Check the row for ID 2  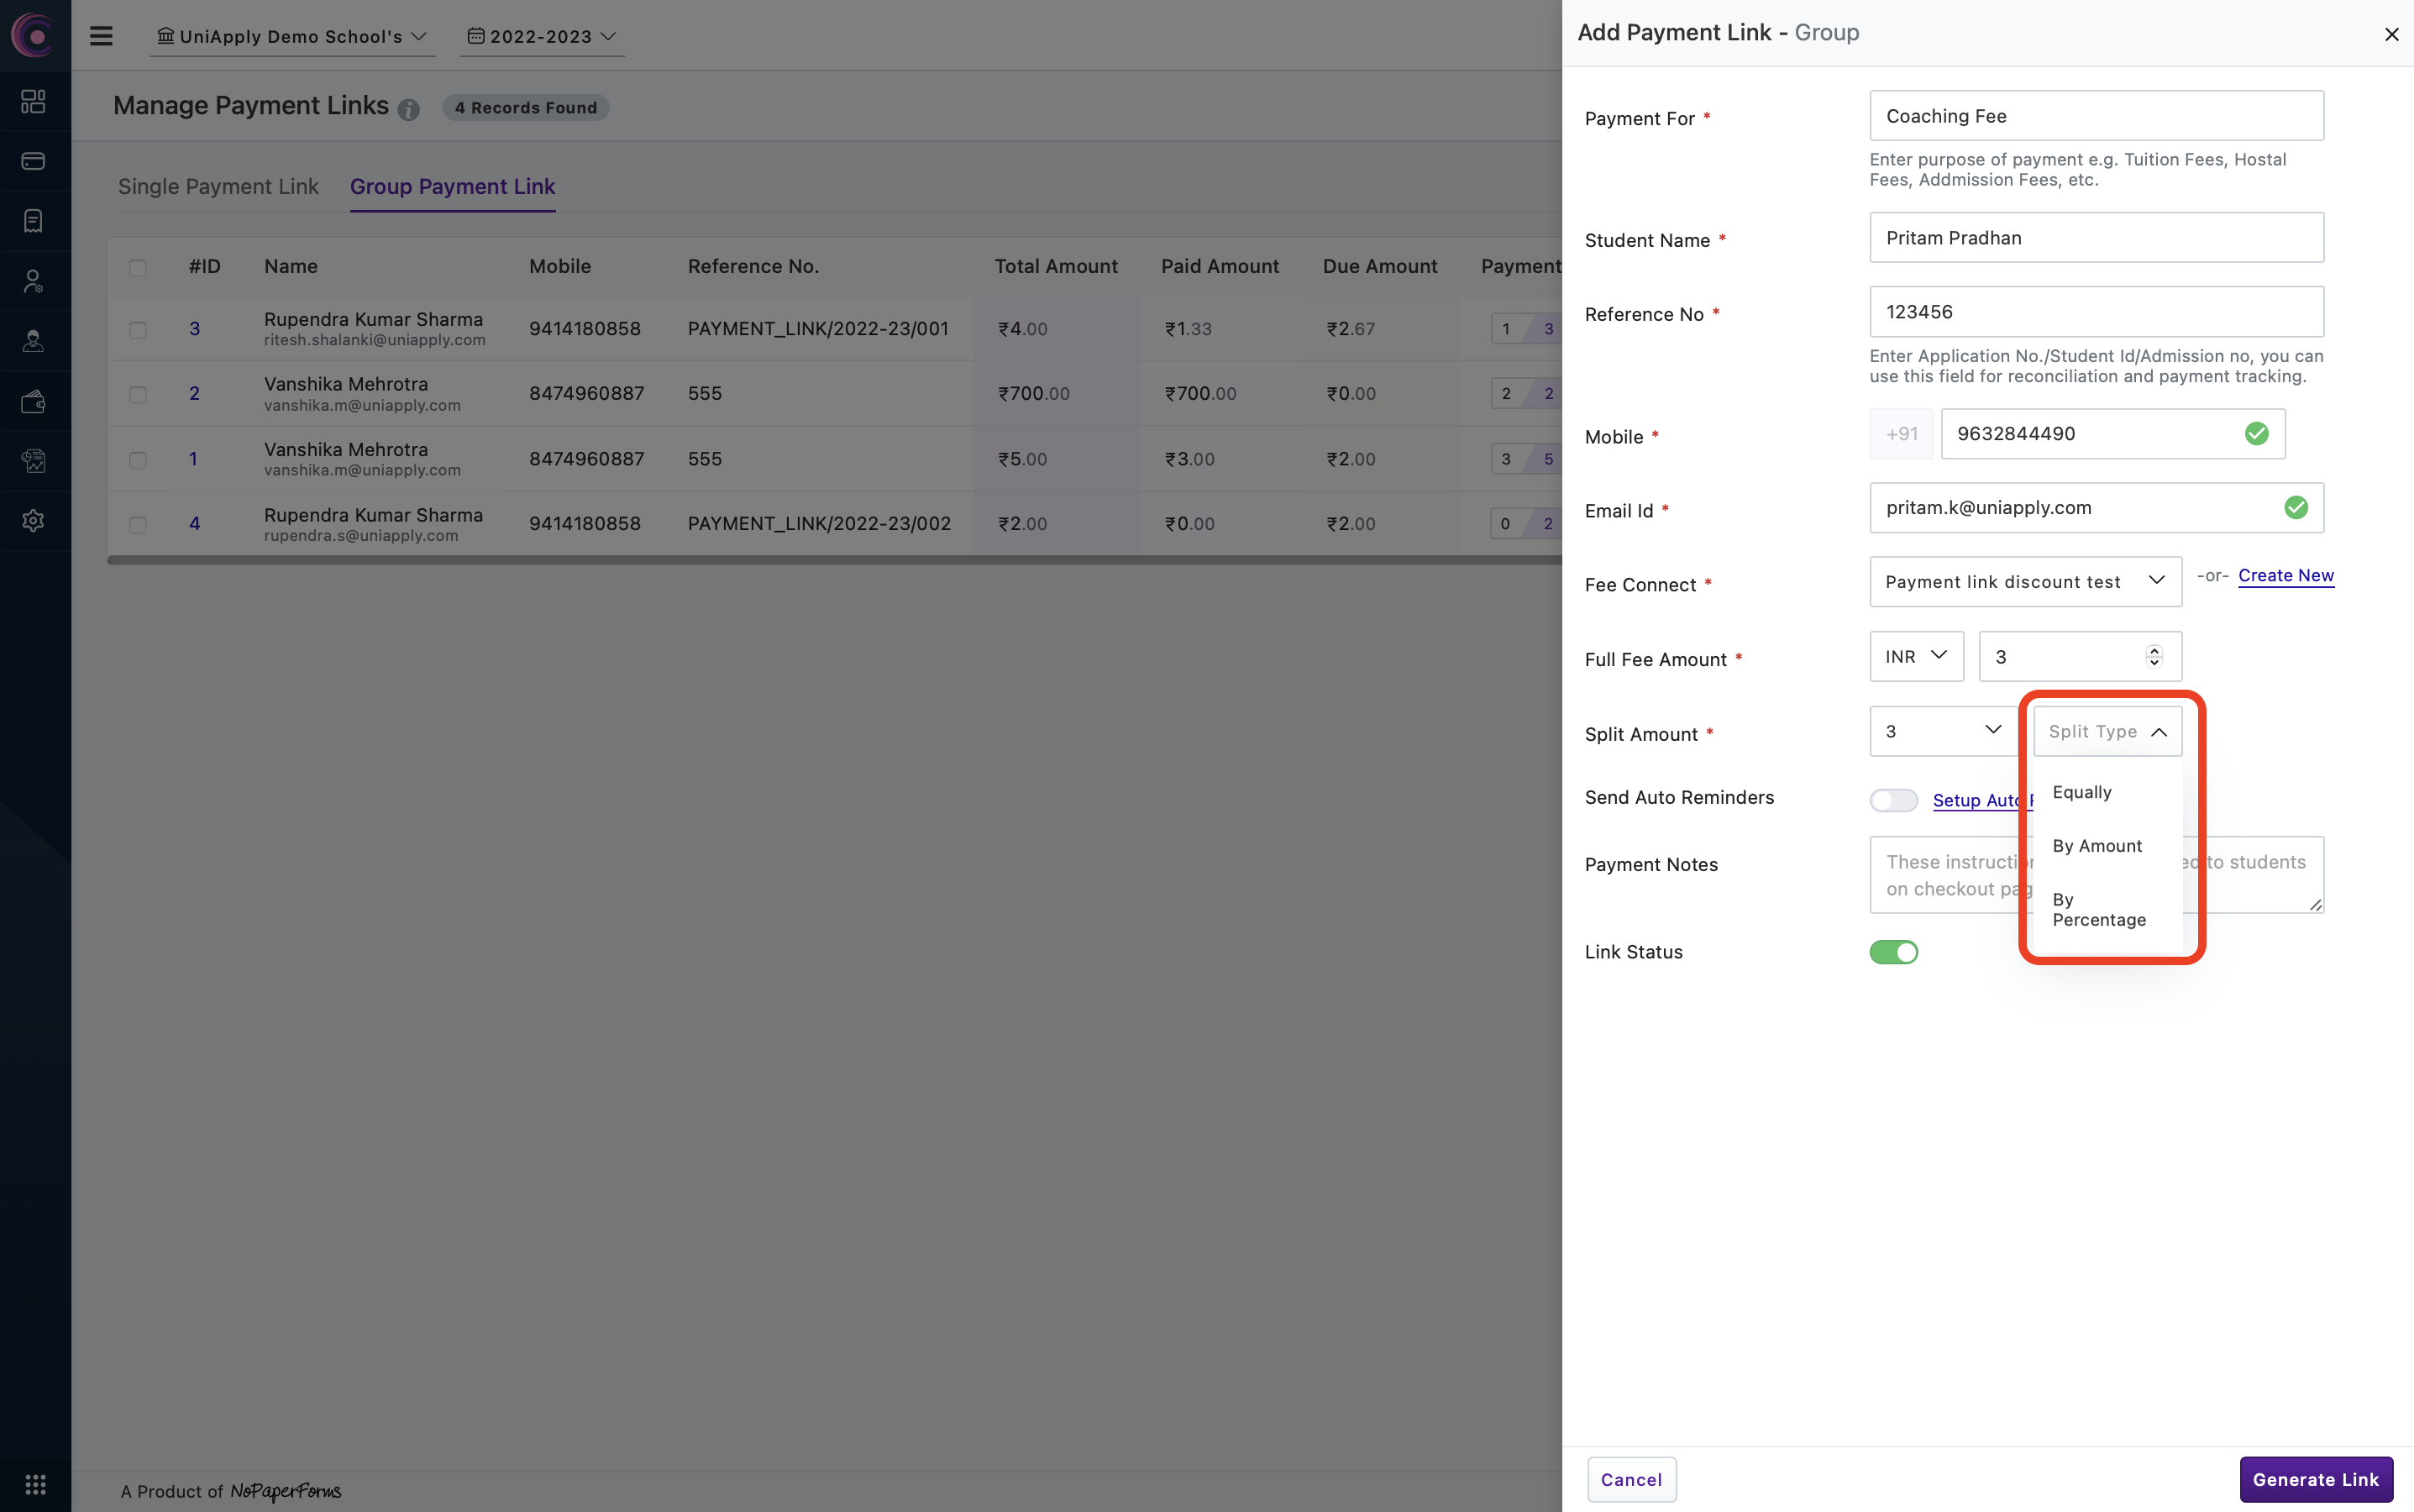point(138,394)
